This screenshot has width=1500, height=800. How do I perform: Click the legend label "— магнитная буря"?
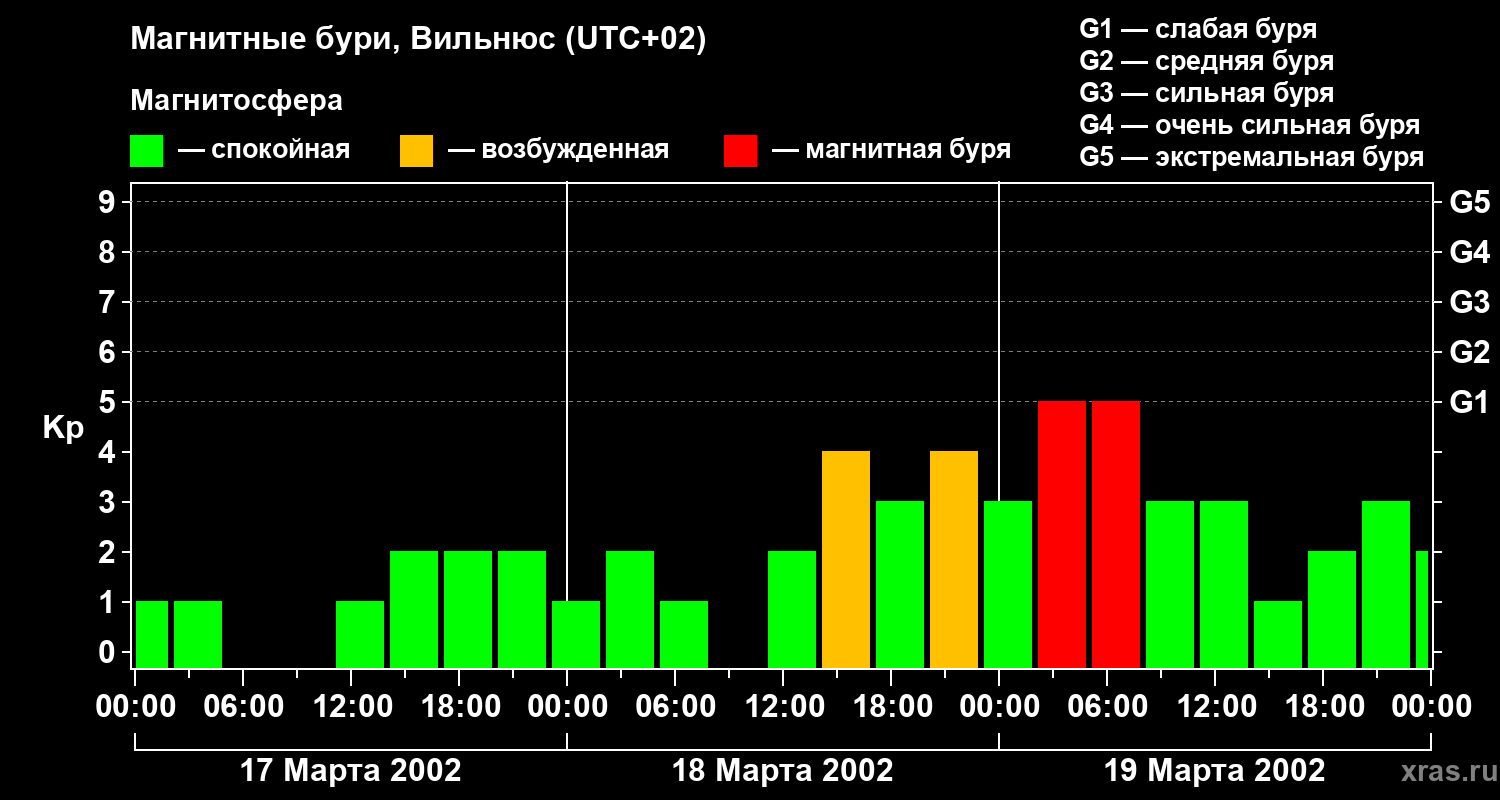tap(891, 150)
